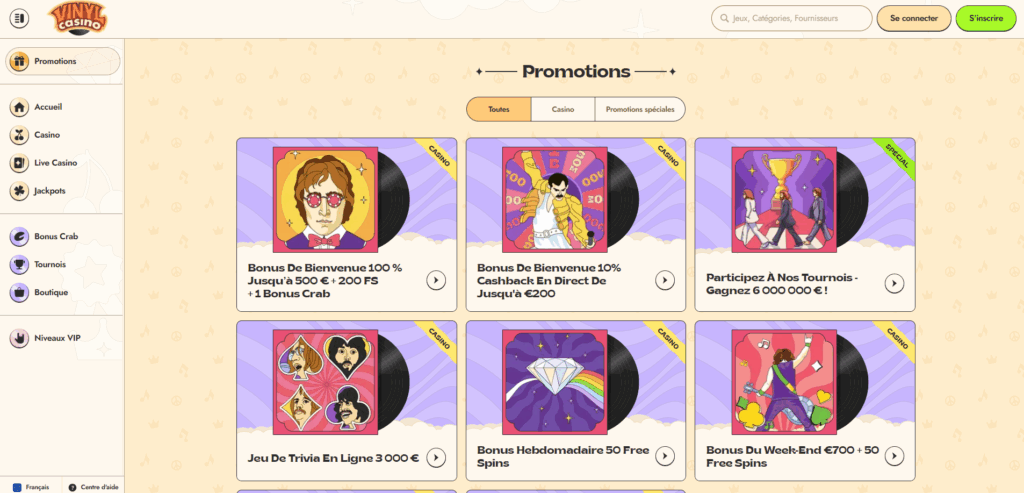Image resolution: width=1024 pixels, height=493 pixels.
Task: Open Casino cherries icon in sidebar
Action: coord(20,135)
